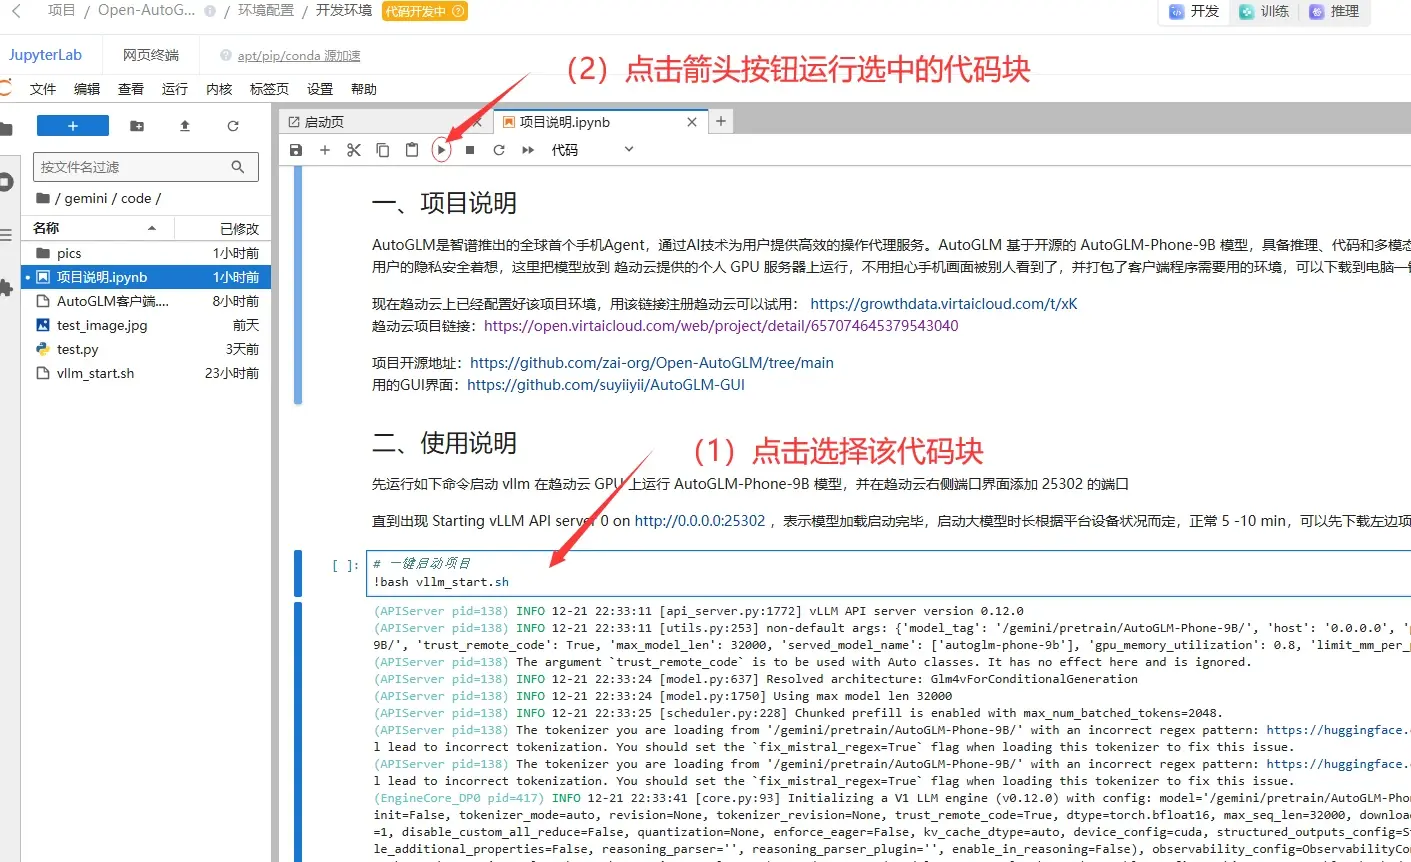1411x862 pixels.
Task: Restart kernel and run all cells icon
Action: click(x=528, y=150)
